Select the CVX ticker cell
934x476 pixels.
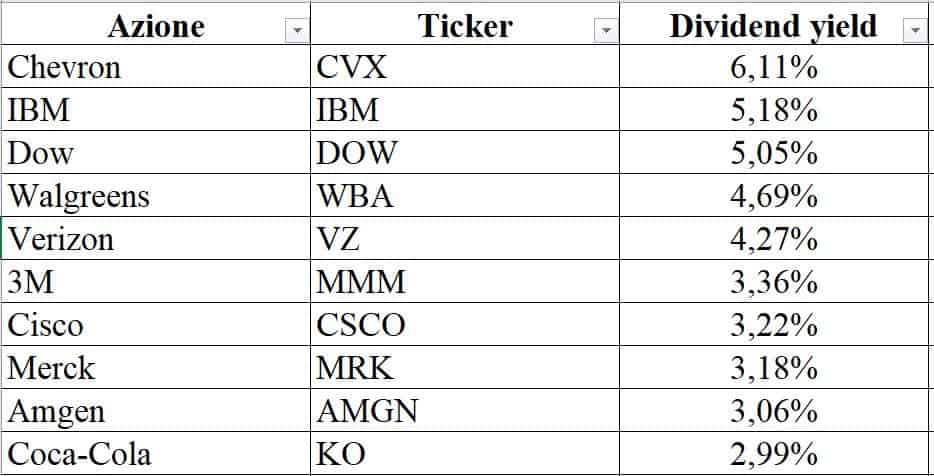[x=464, y=68]
